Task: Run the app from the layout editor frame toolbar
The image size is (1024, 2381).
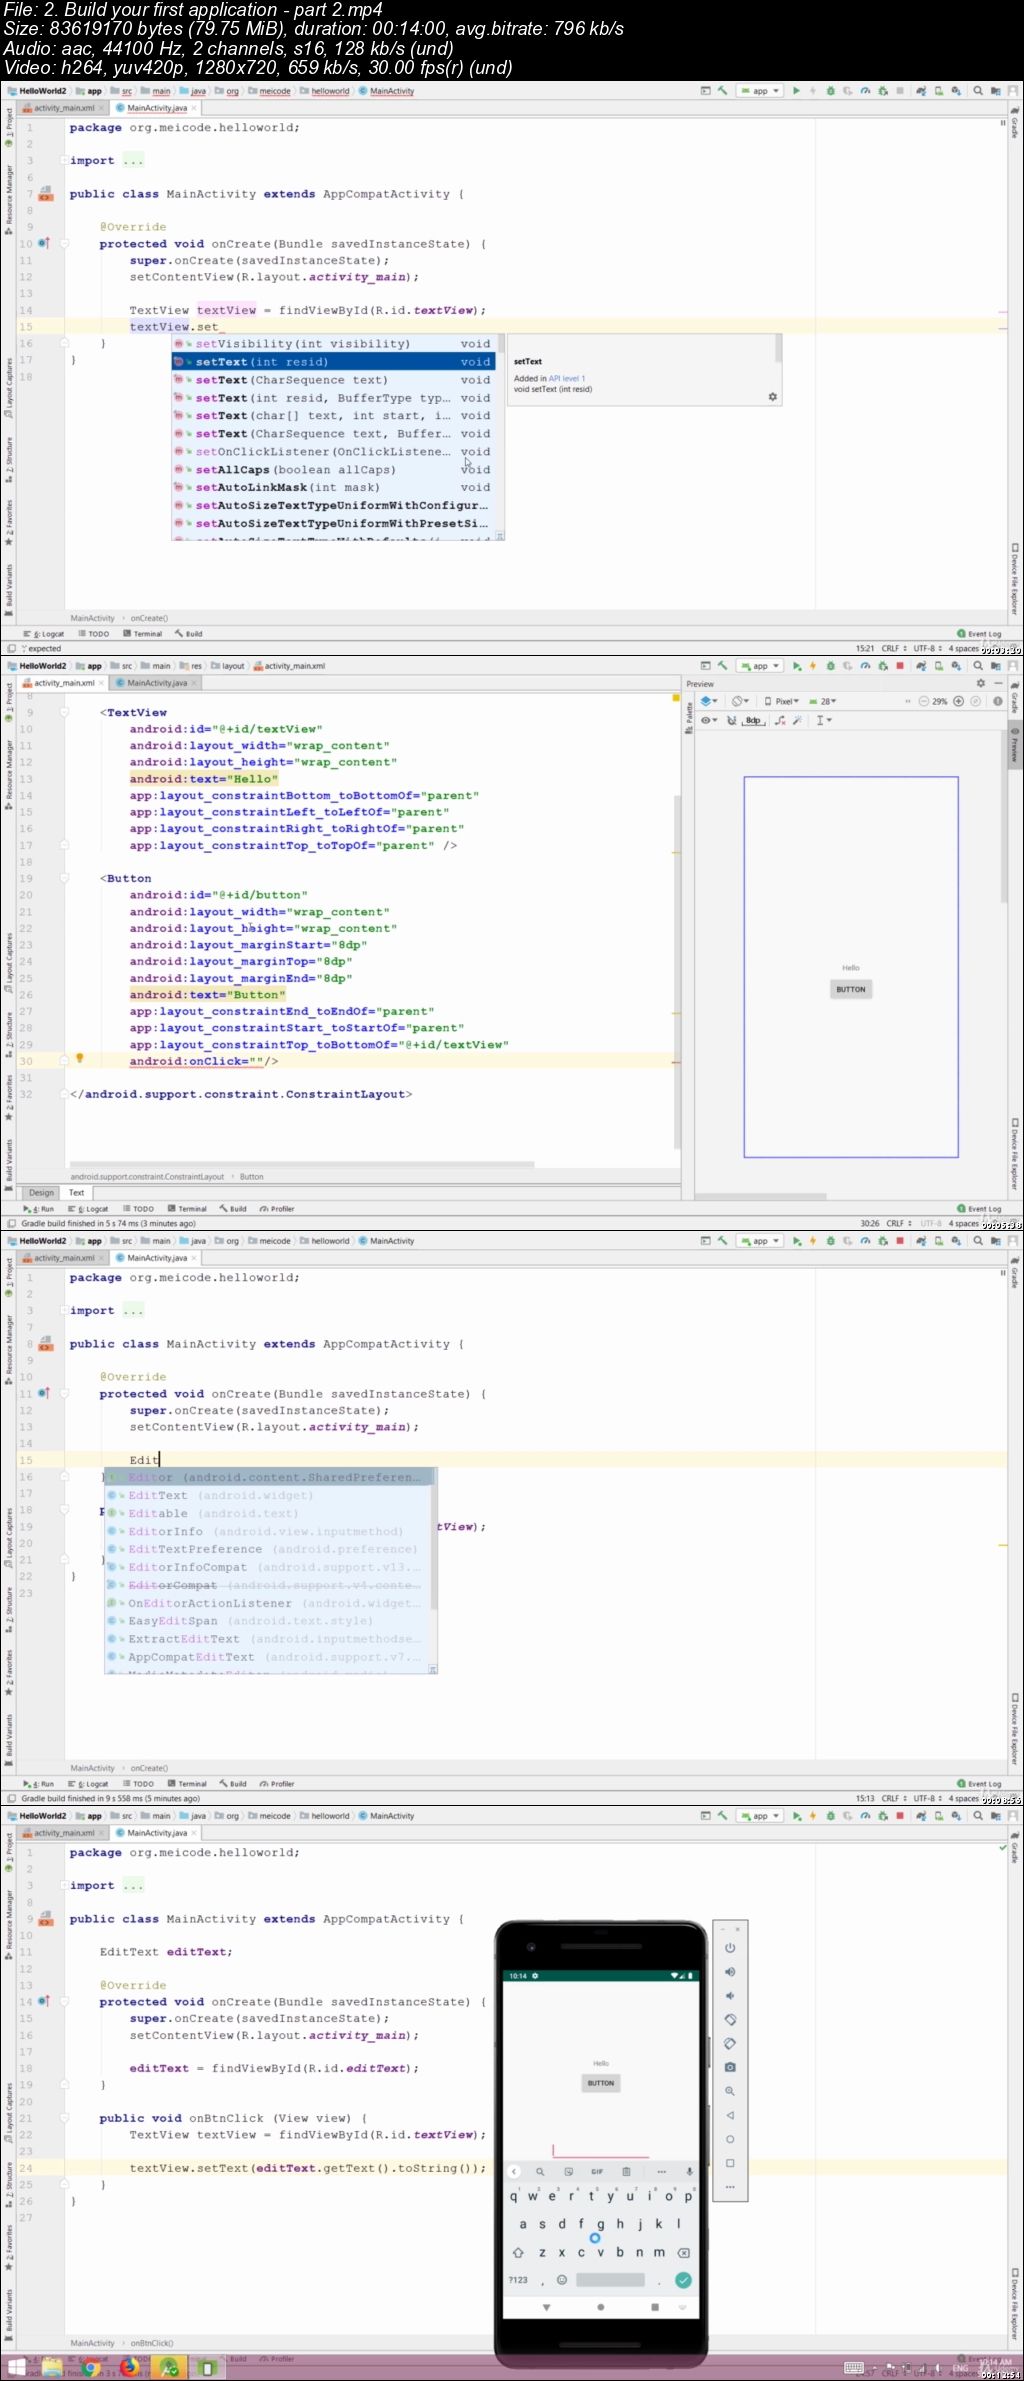Action: pyautogui.click(x=796, y=666)
